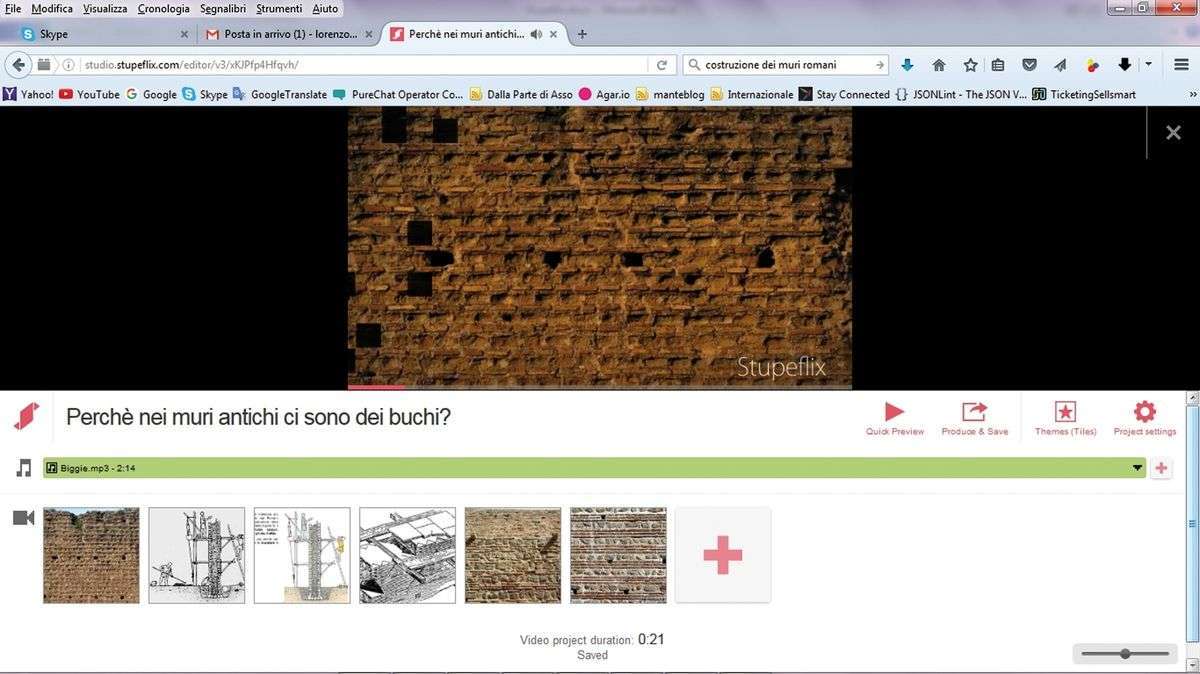Click the page vertical scrollbar
The height and width of the screenshot is (674, 1200).
point(1192,522)
